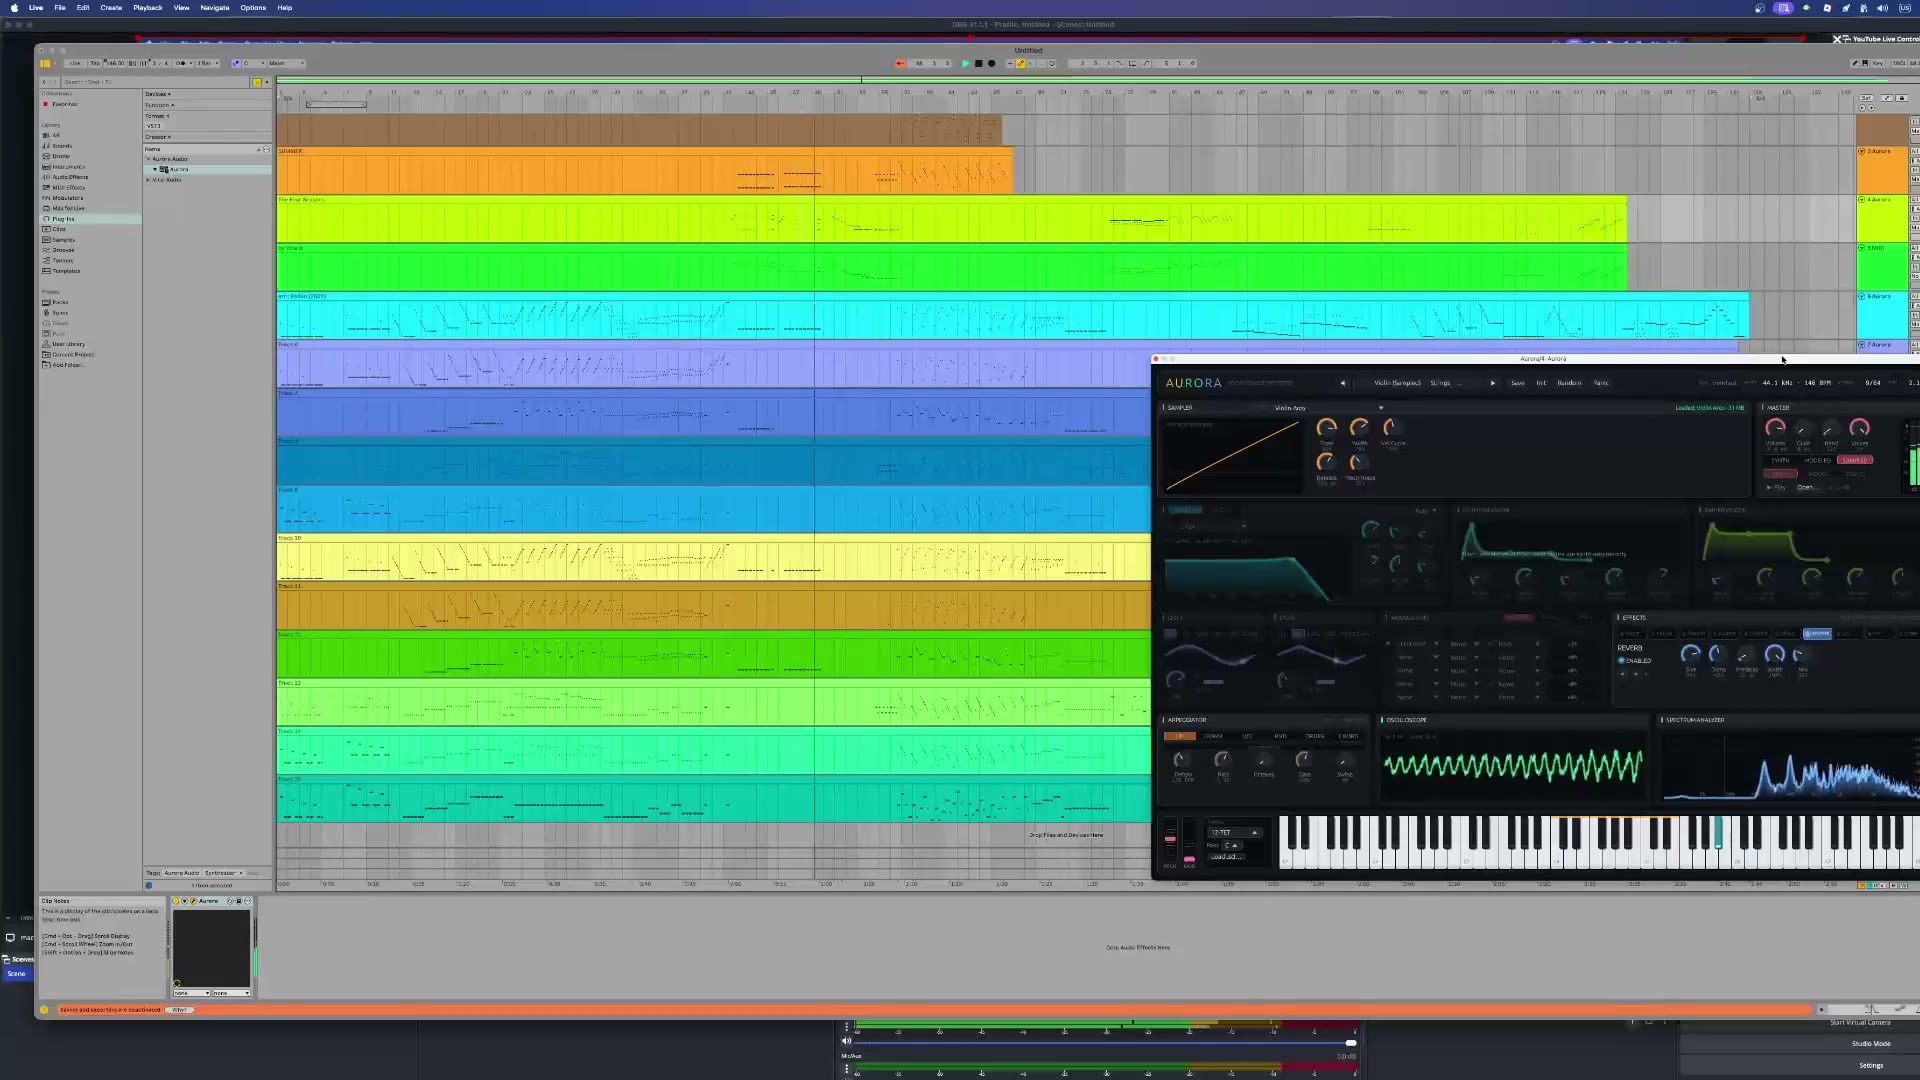
Task: Click the Master Voices knob
Action: pyautogui.click(x=1859, y=428)
